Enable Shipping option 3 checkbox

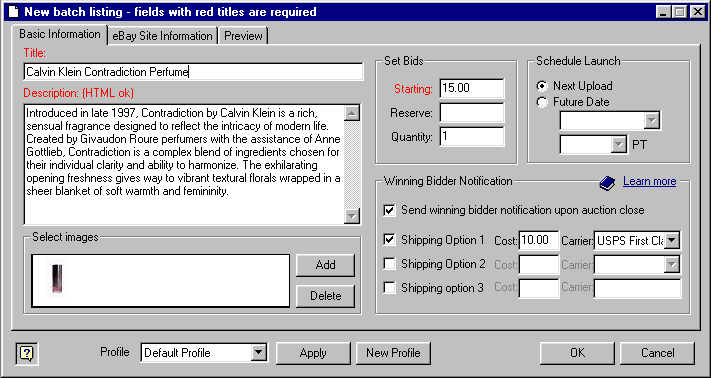(389, 287)
